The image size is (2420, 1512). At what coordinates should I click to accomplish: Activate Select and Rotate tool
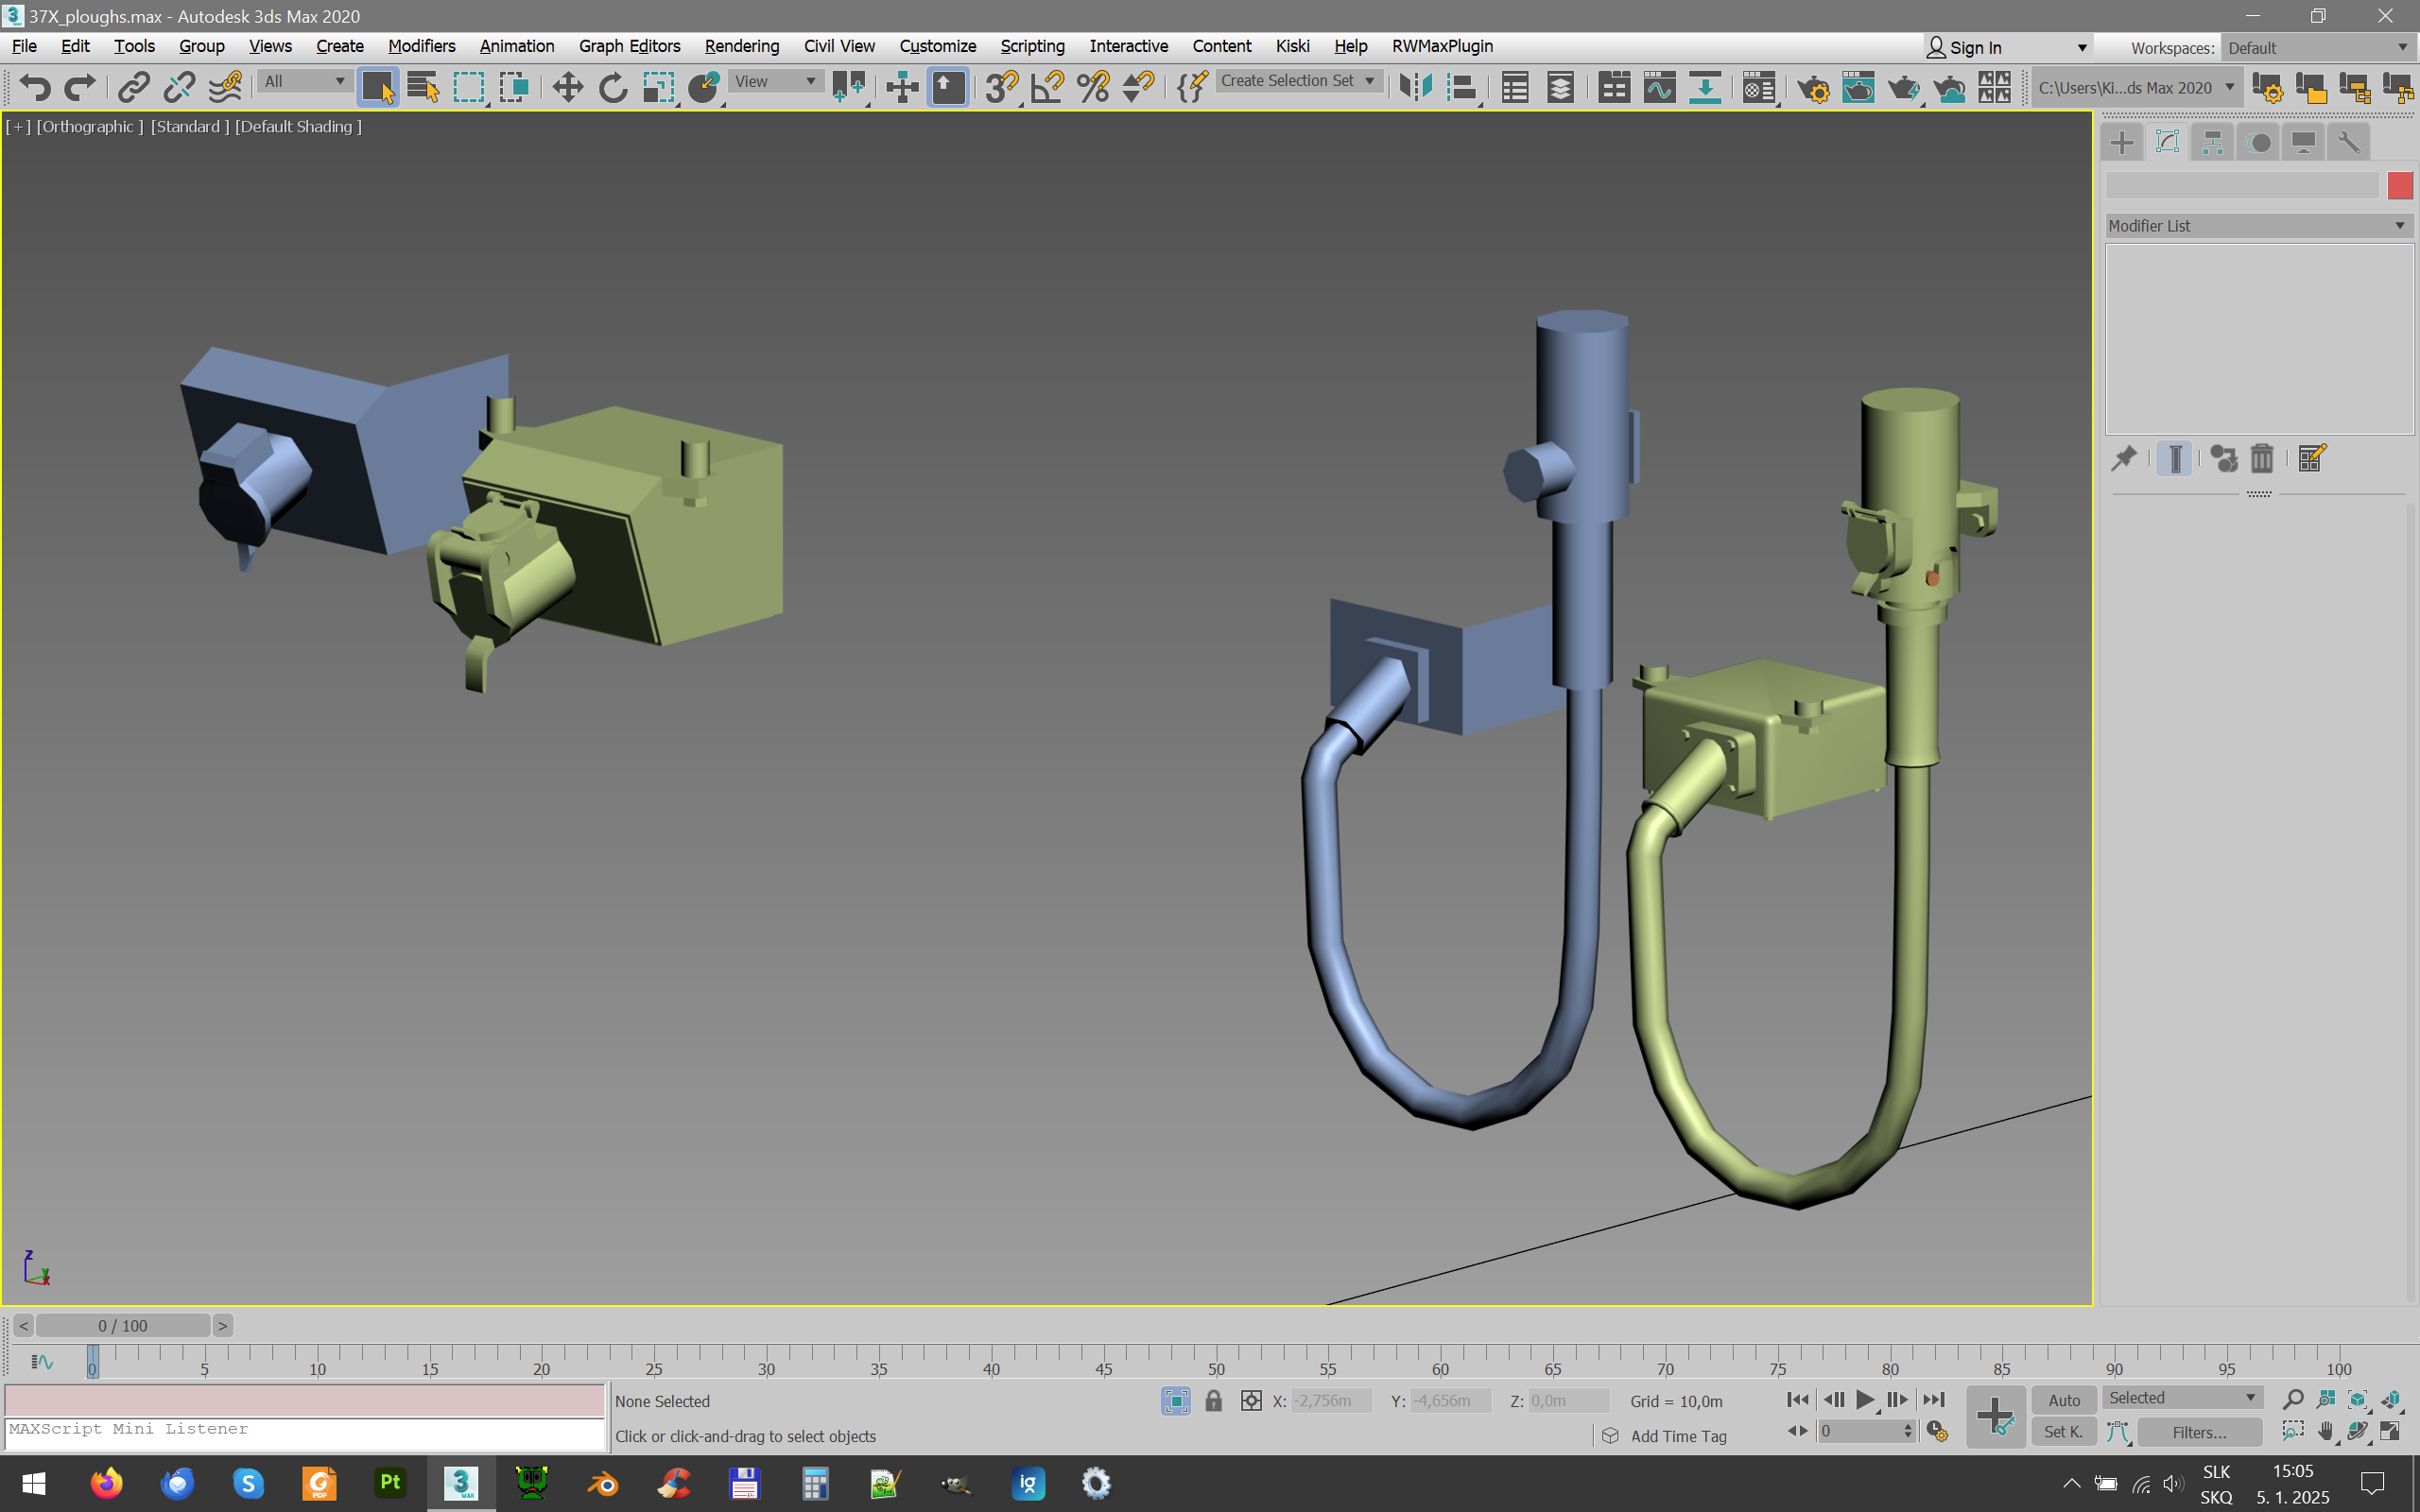[x=613, y=88]
